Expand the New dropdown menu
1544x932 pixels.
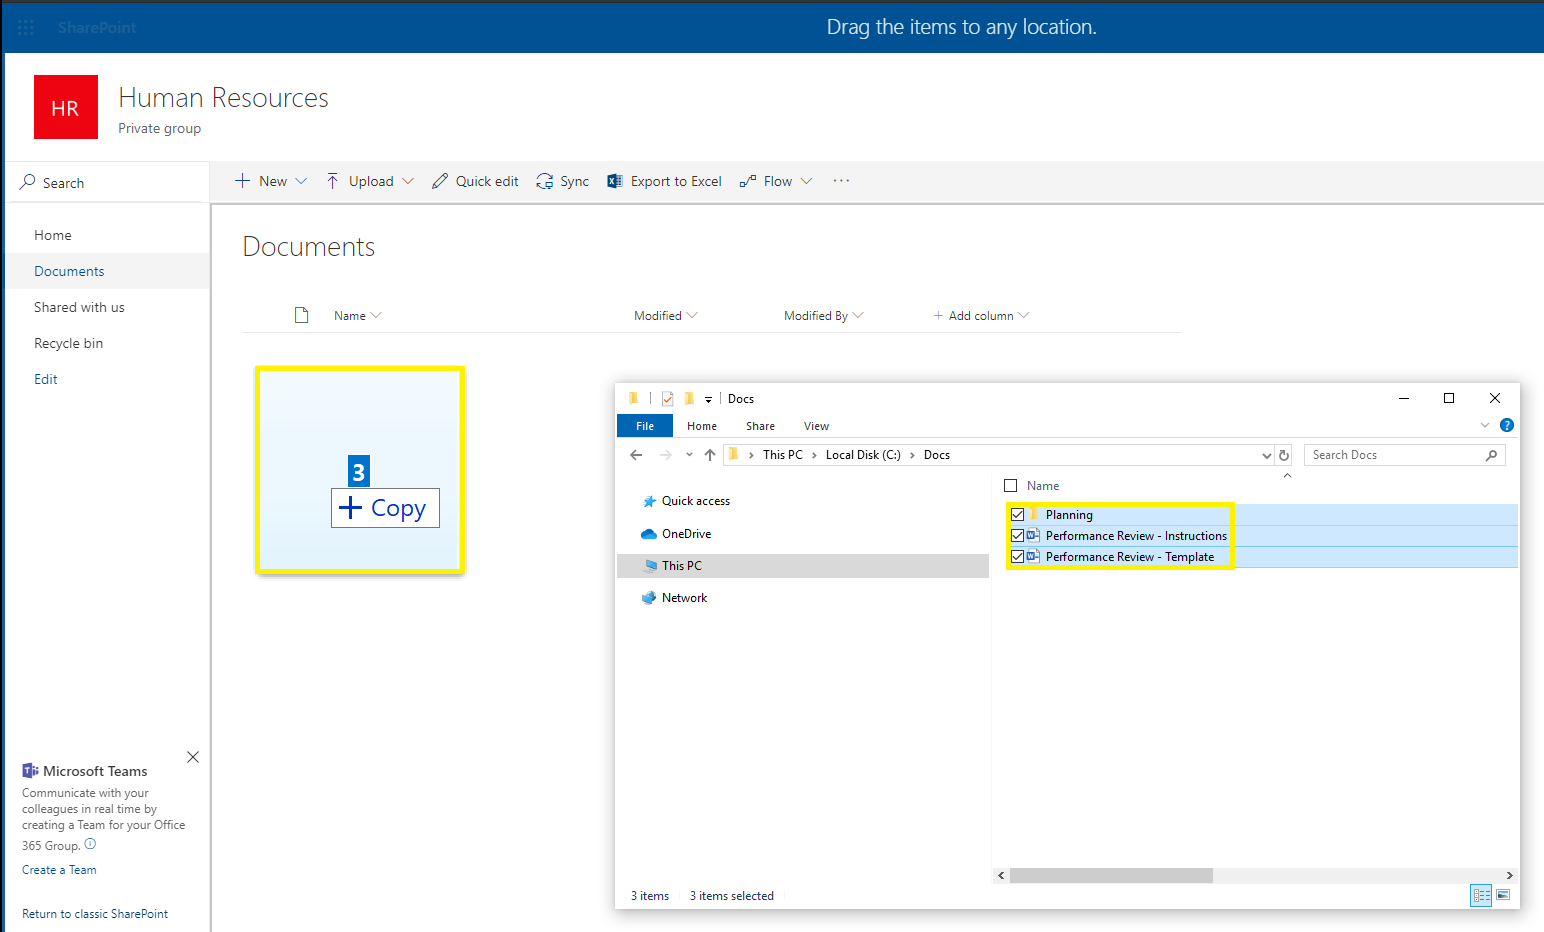click(x=271, y=181)
